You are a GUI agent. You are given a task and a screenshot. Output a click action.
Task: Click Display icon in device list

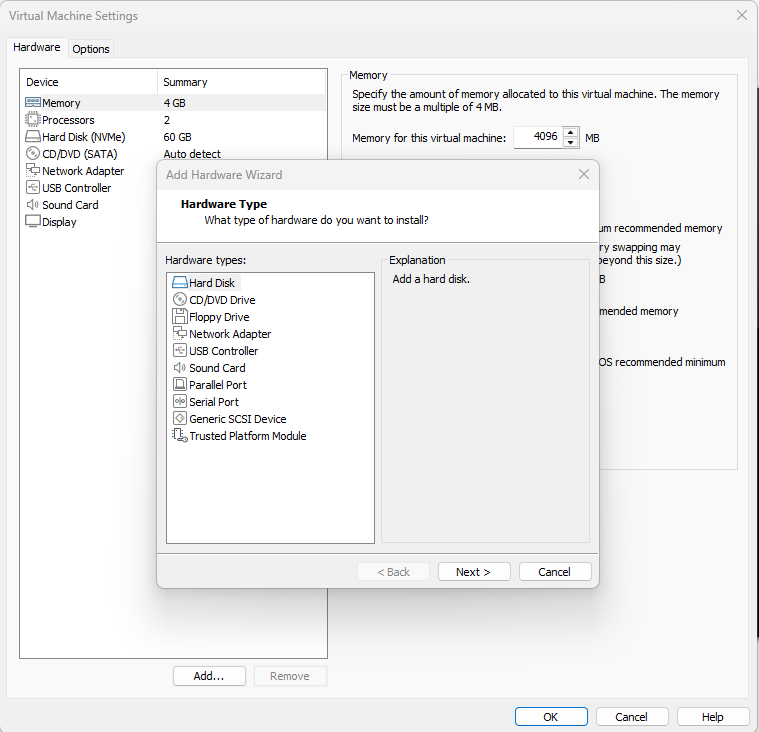pyautogui.click(x=32, y=221)
